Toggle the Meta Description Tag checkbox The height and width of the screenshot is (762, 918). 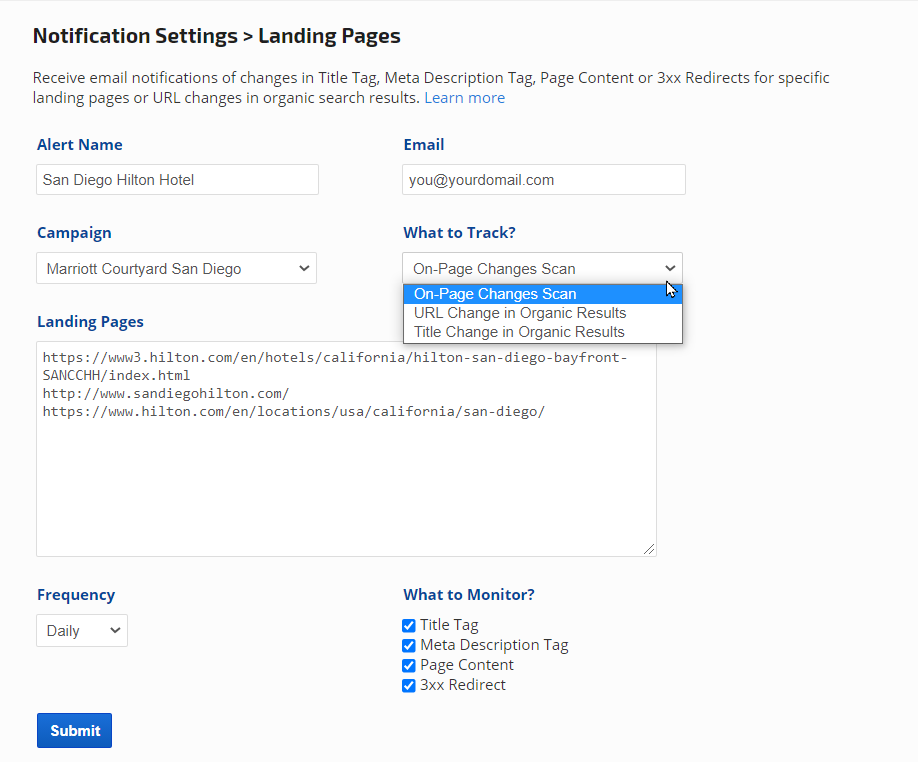click(409, 646)
